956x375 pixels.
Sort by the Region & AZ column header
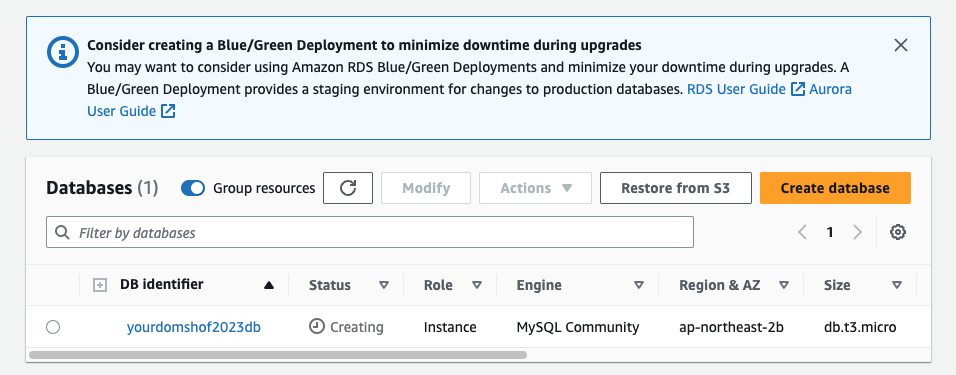pos(719,285)
